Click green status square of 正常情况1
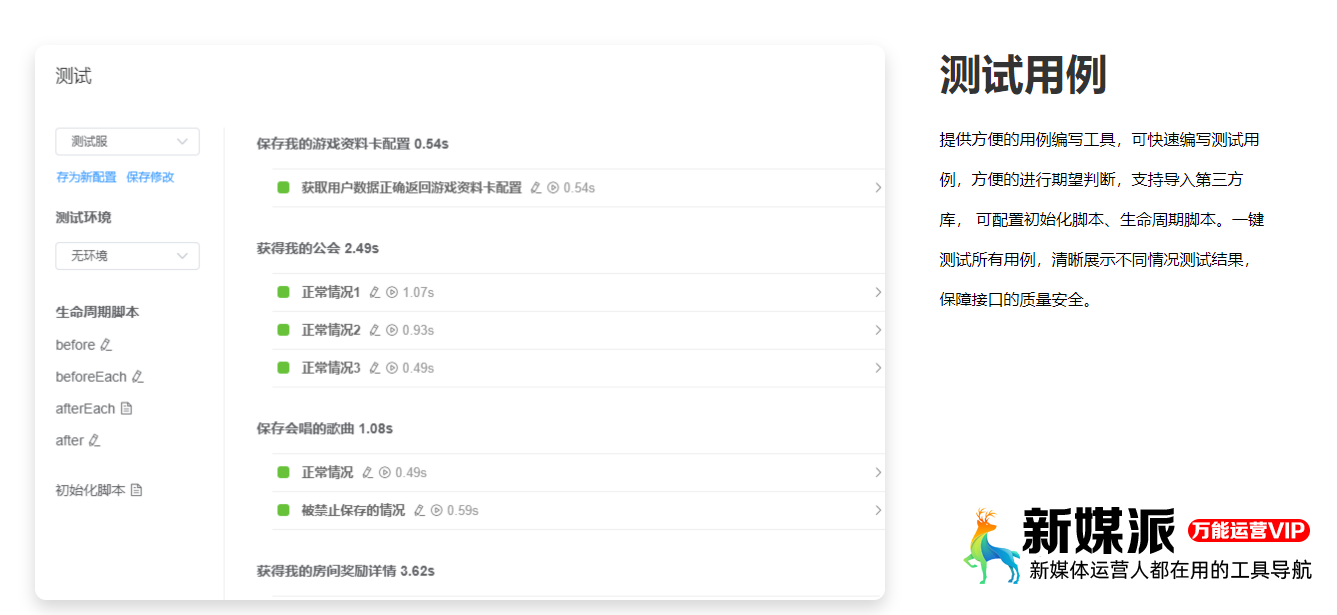 [x=283, y=293]
